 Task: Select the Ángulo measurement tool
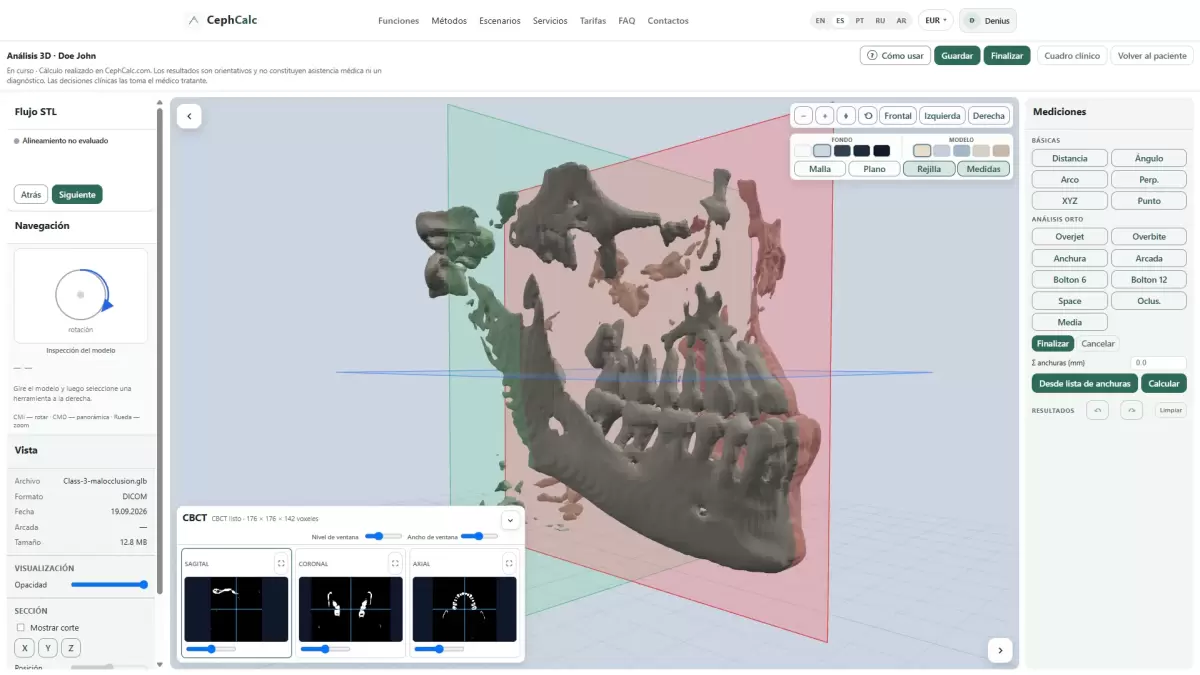point(1149,158)
